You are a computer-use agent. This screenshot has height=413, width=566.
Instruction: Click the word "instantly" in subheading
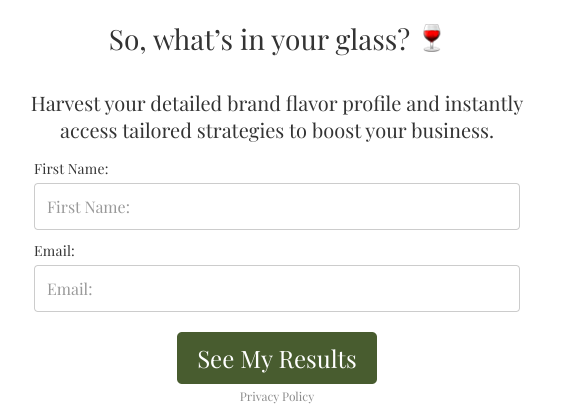pyautogui.click(x=484, y=105)
